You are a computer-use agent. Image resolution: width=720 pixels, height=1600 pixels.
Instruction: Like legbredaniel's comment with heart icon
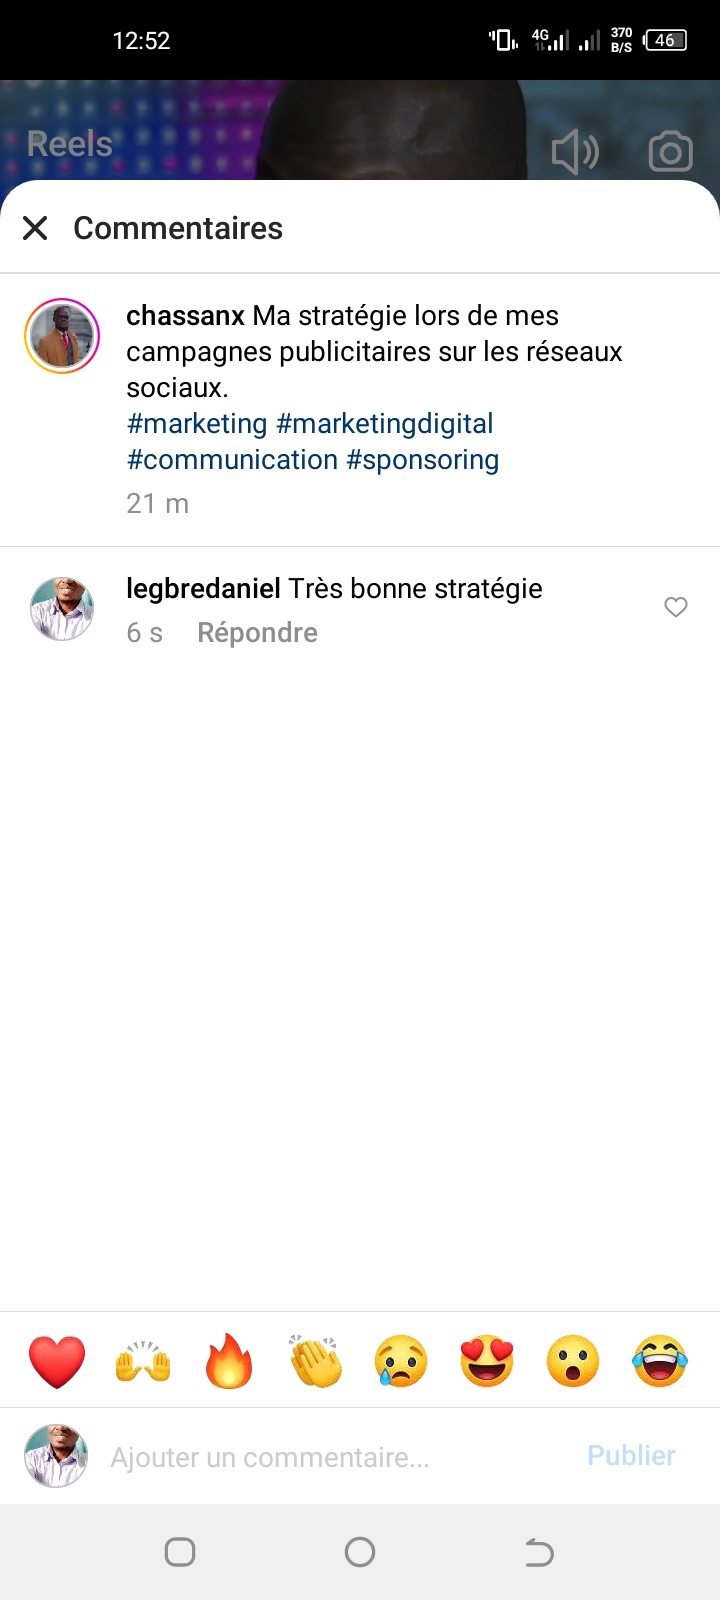(x=676, y=607)
